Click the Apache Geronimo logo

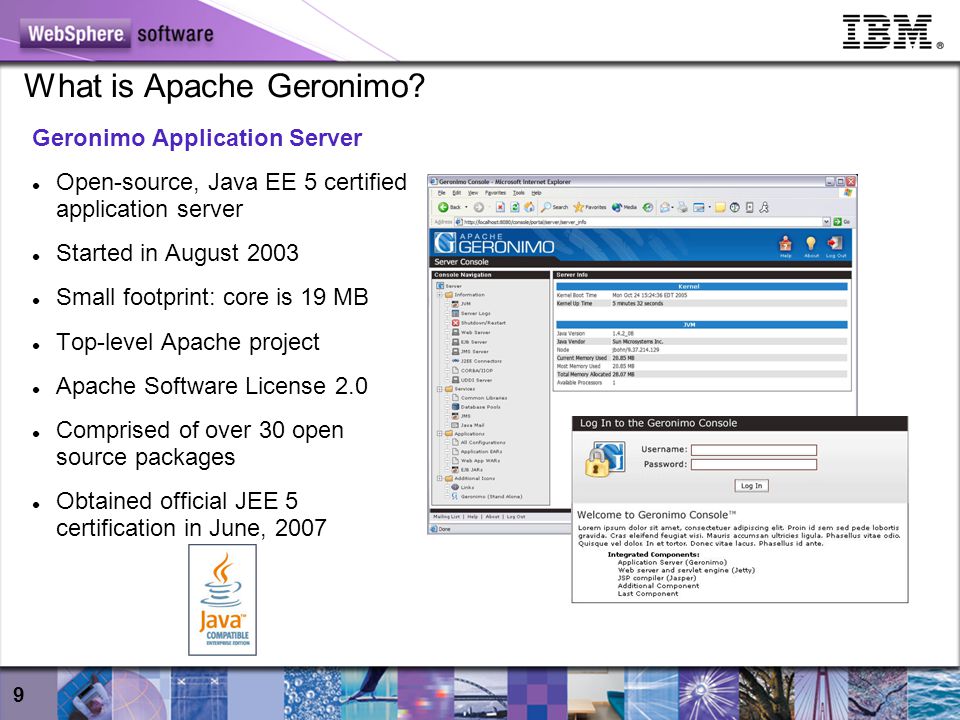[x=493, y=243]
